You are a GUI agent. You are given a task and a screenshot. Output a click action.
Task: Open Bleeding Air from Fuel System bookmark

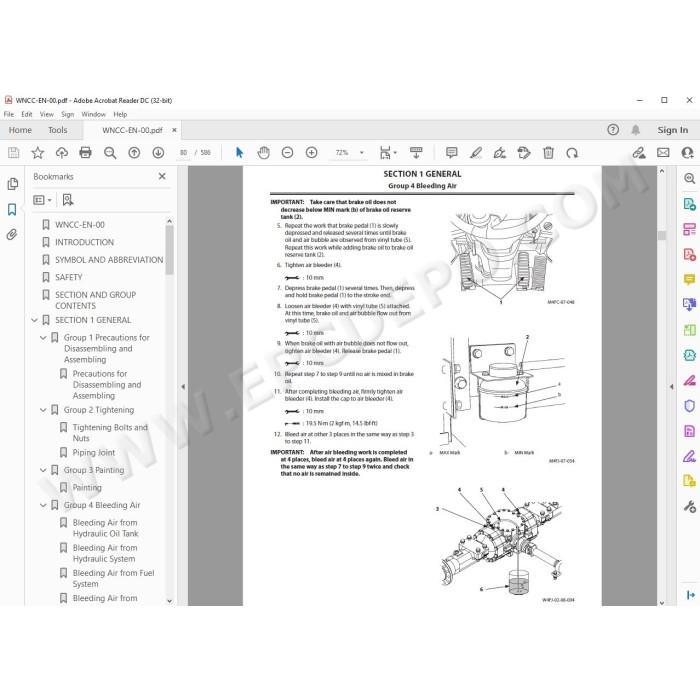click(113, 578)
